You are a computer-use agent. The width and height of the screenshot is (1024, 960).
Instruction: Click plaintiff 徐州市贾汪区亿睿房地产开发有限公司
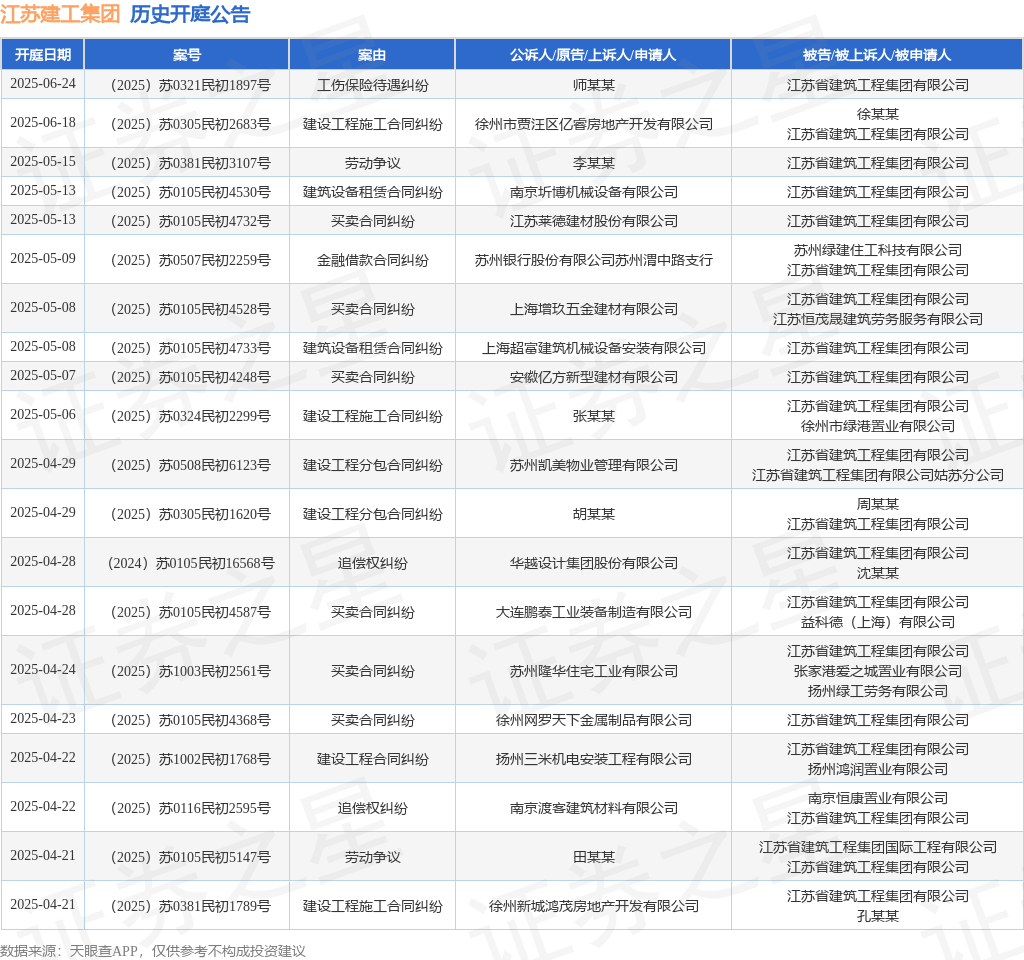click(594, 124)
